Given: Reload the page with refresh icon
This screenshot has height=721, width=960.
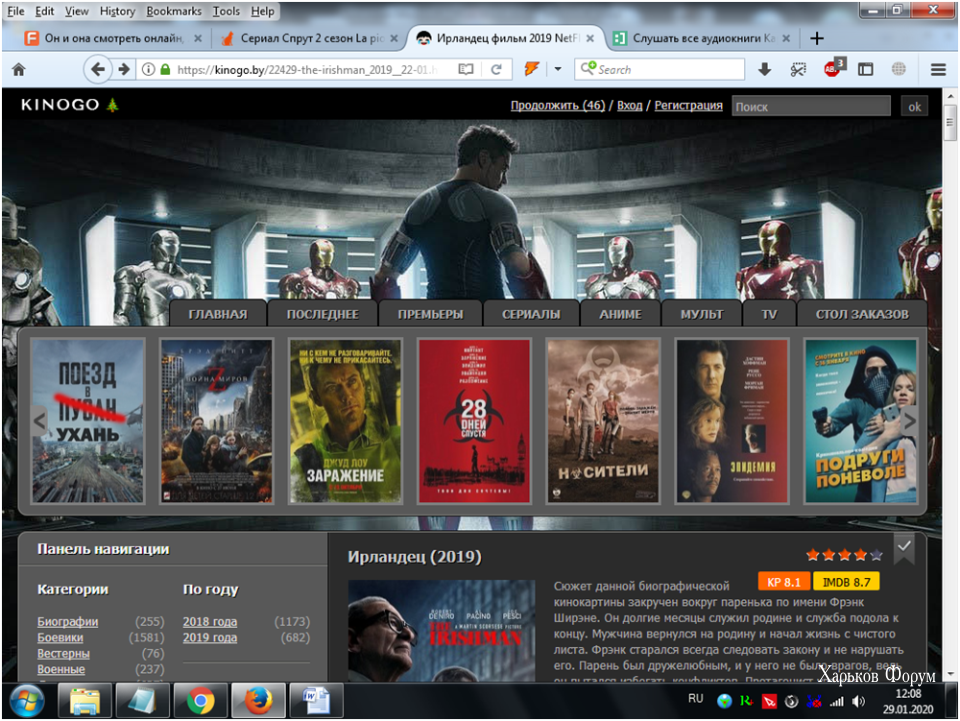Looking at the screenshot, I should (x=497, y=70).
